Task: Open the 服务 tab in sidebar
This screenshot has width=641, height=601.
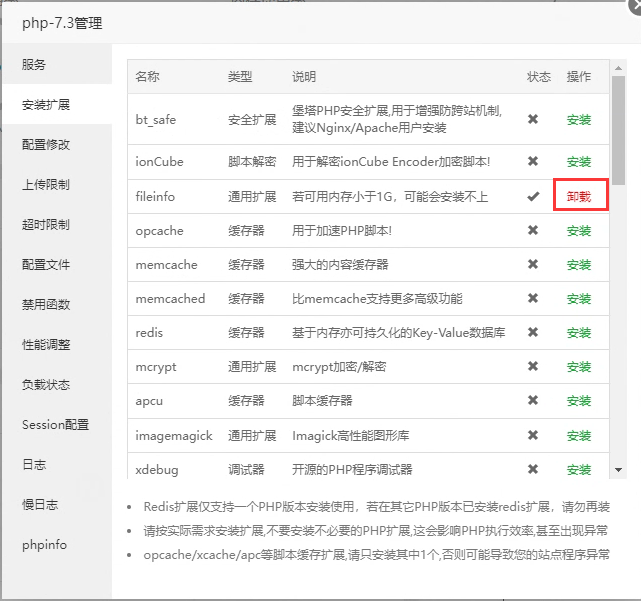Action: point(34,64)
